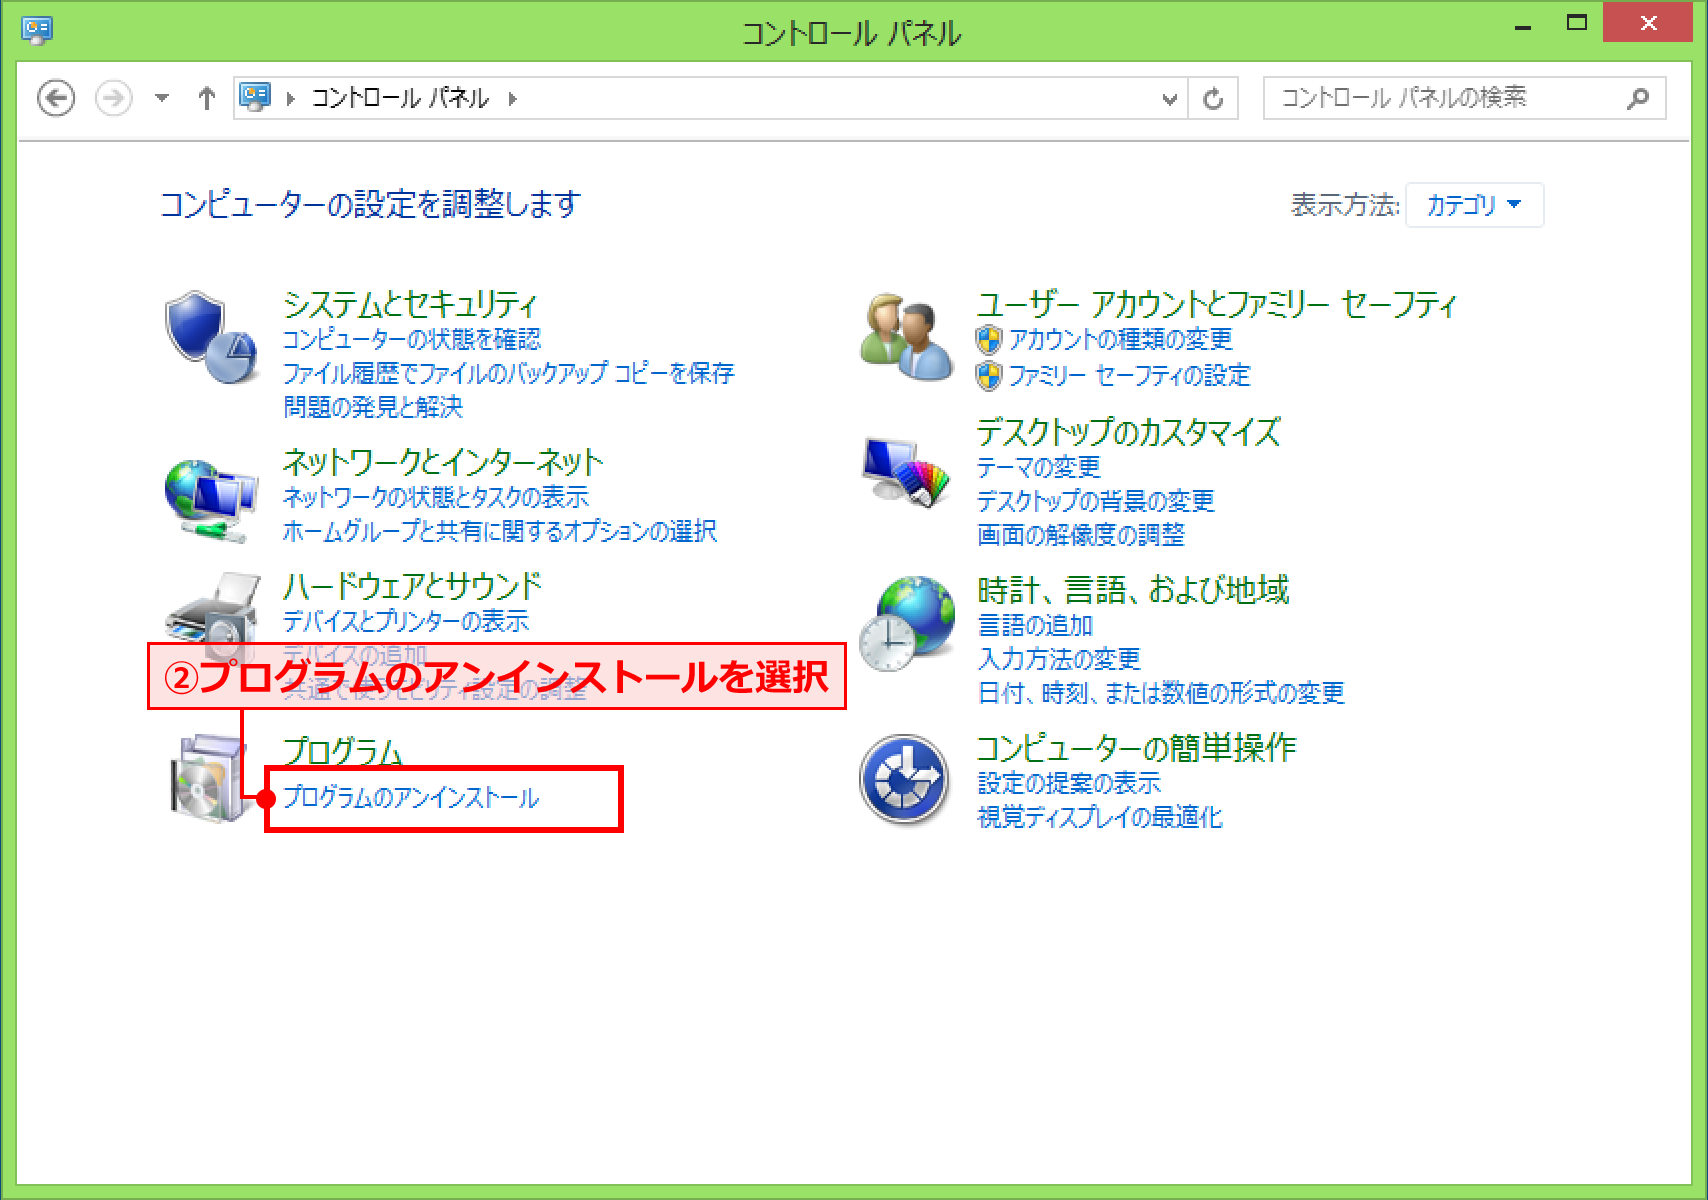Open ファイル履歴でファイルのバックアップ コピーを保存 link

[x=508, y=373]
